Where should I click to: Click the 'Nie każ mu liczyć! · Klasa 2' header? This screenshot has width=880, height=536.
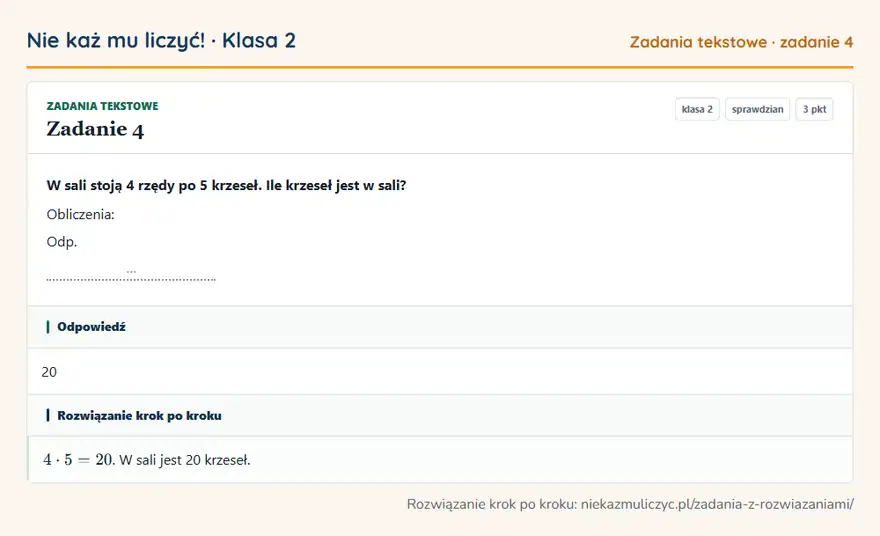(161, 40)
